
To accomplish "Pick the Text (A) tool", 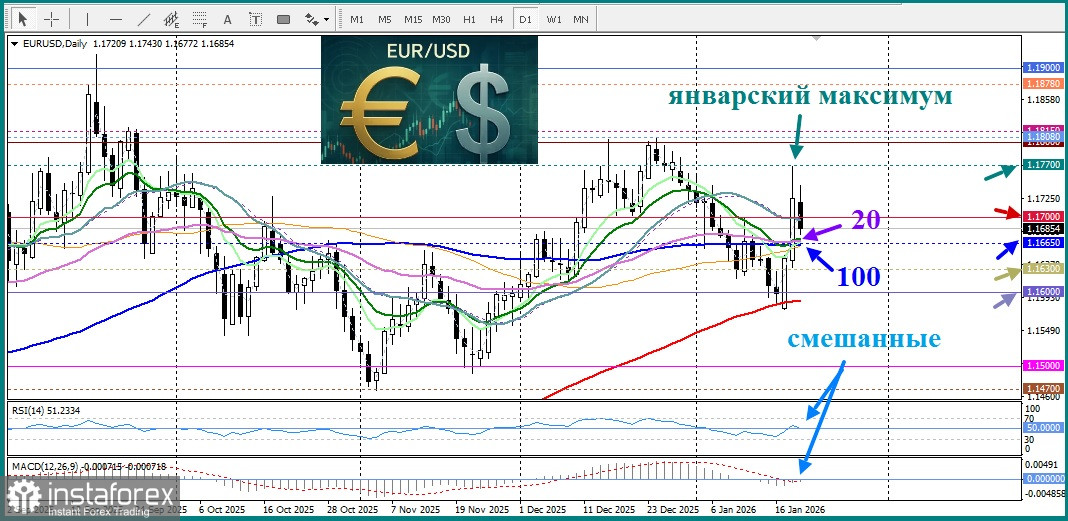I will coord(227,19).
